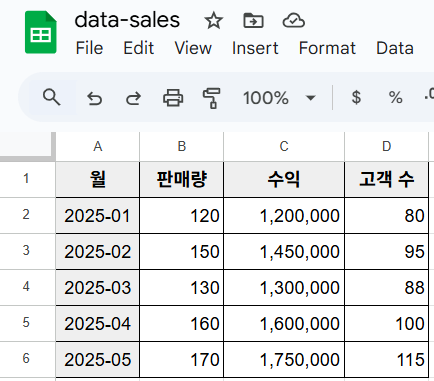Select cell containing 2025-04
This screenshot has height=381, width=434.
[x=98, y=323]
